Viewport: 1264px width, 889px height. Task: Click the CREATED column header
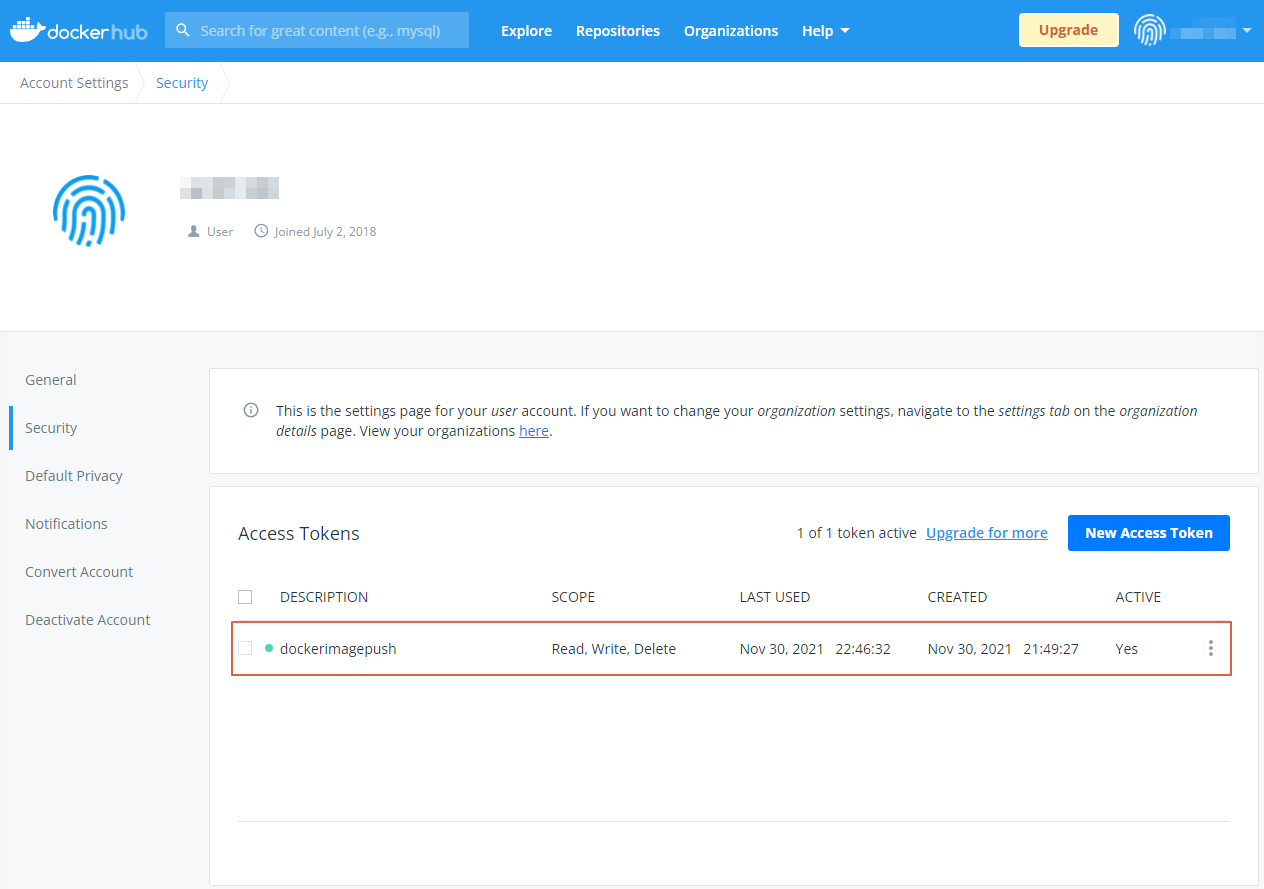tap(957, 597)
